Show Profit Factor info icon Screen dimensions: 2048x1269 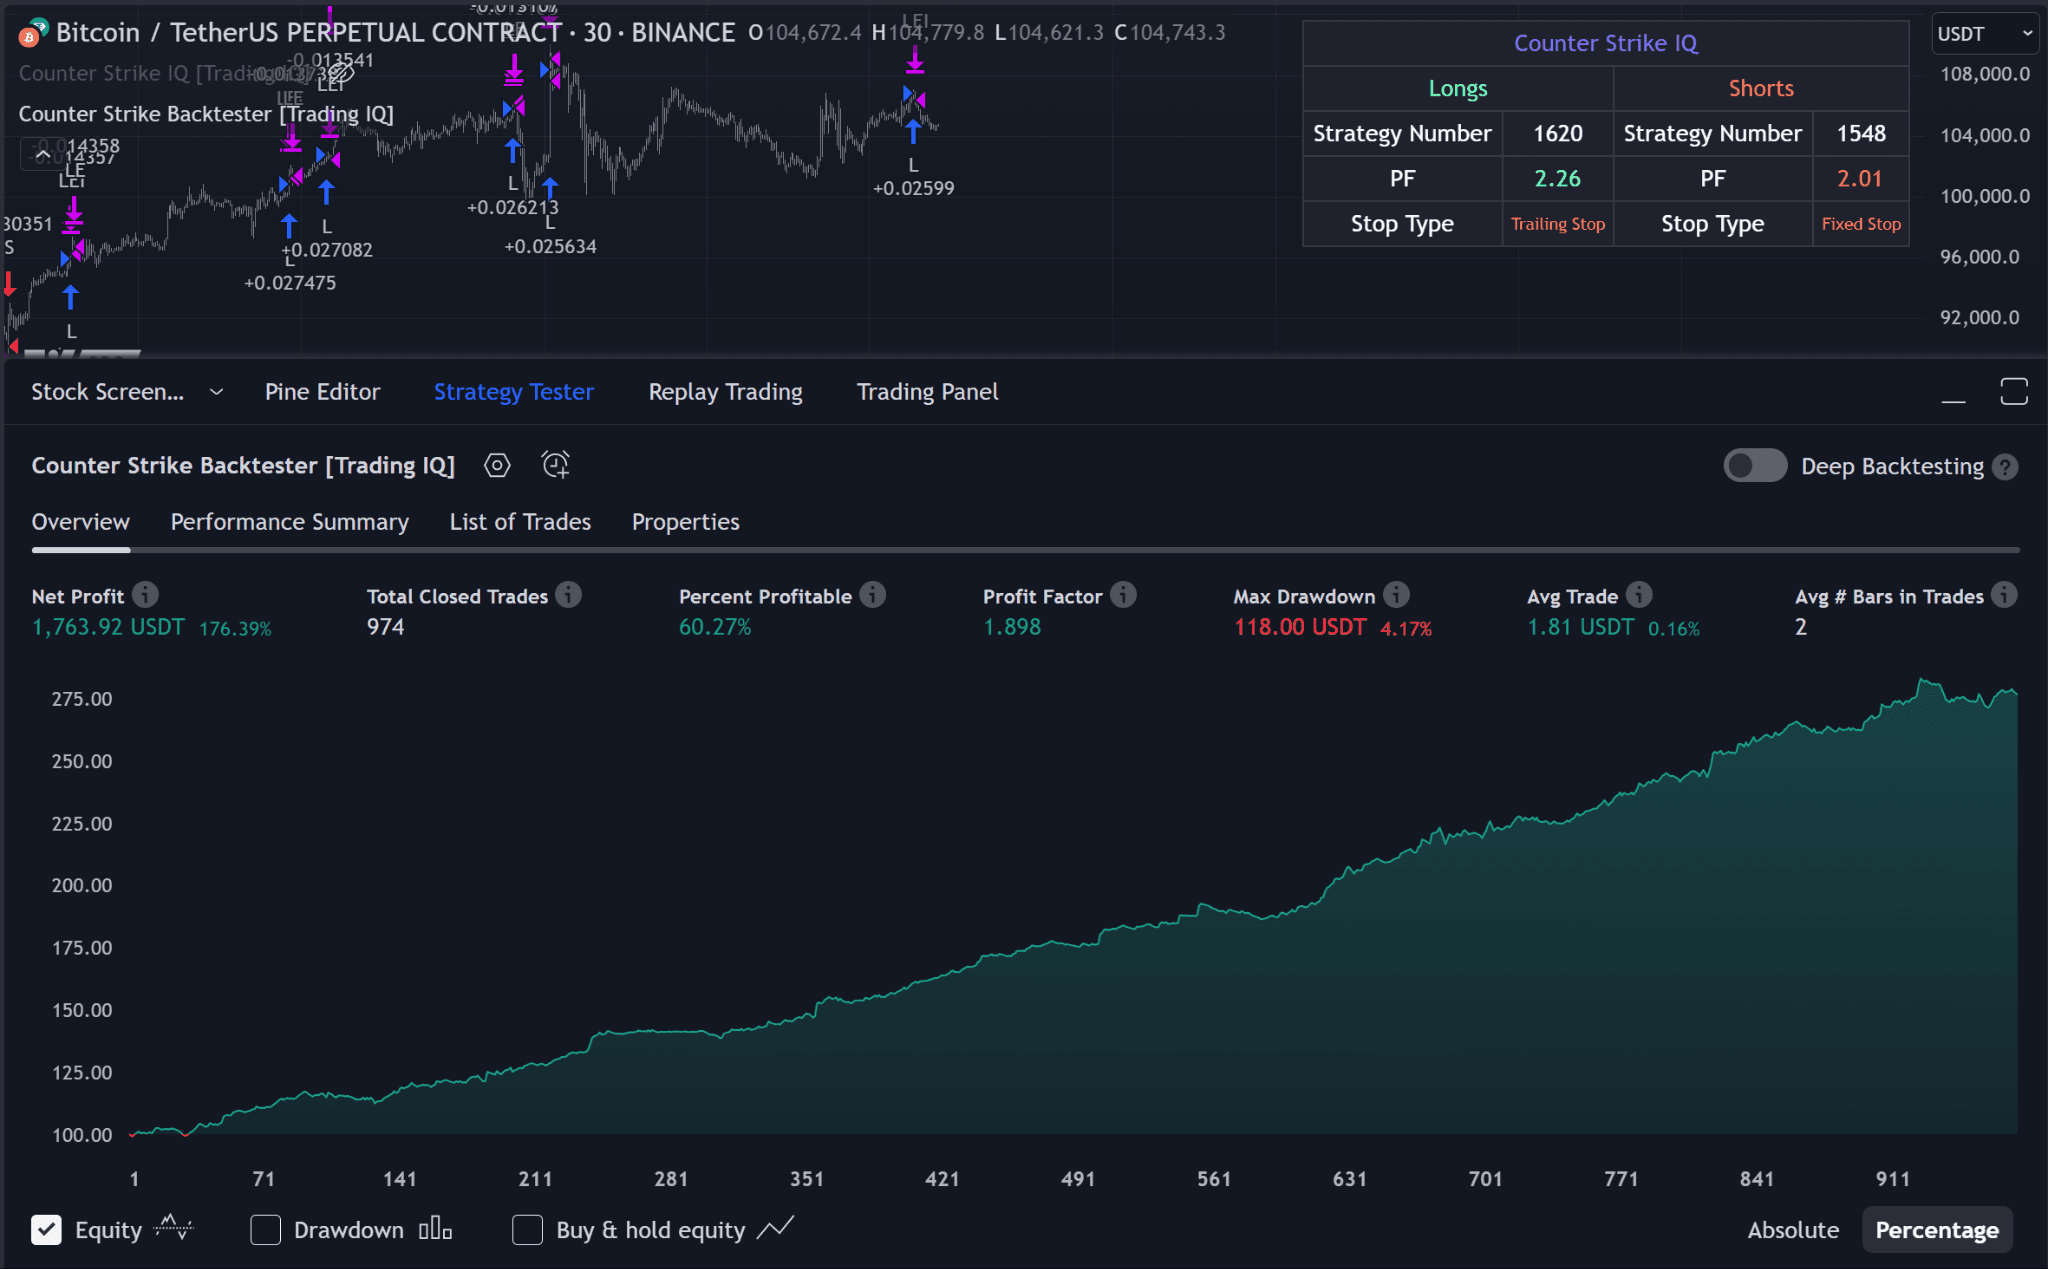(1124, 595)
